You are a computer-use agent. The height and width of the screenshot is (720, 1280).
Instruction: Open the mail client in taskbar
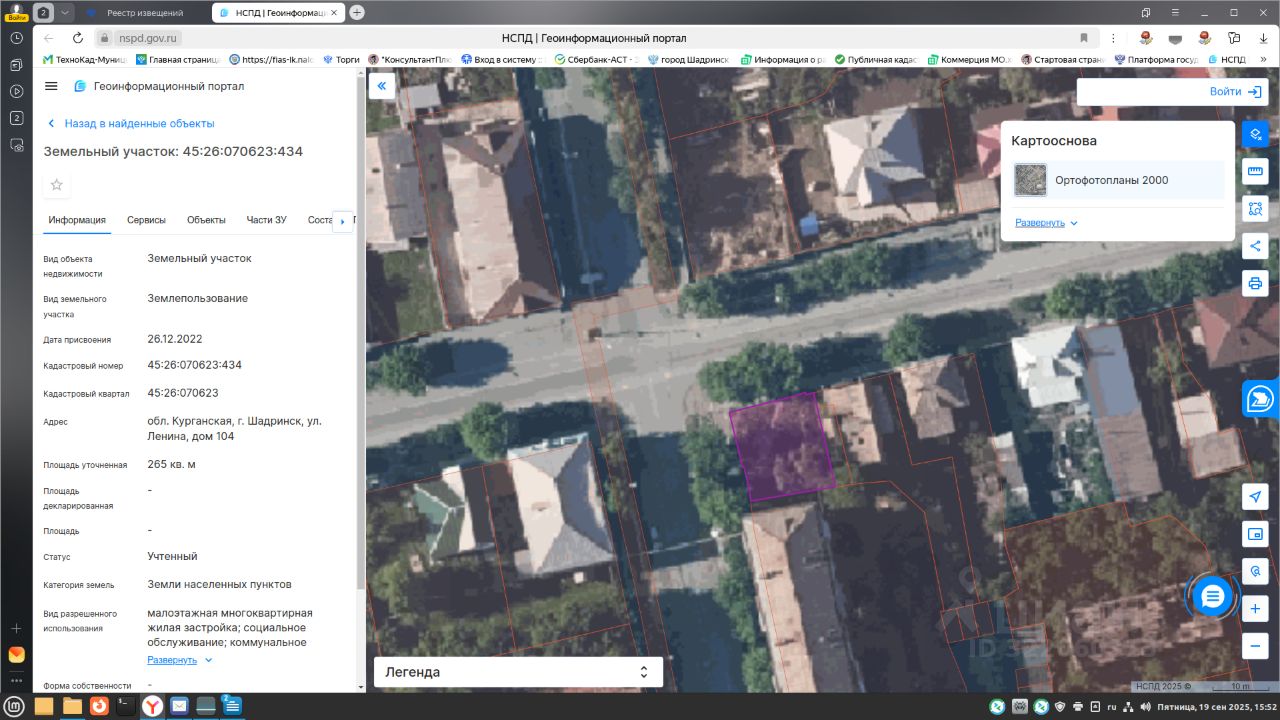[179, 706]
